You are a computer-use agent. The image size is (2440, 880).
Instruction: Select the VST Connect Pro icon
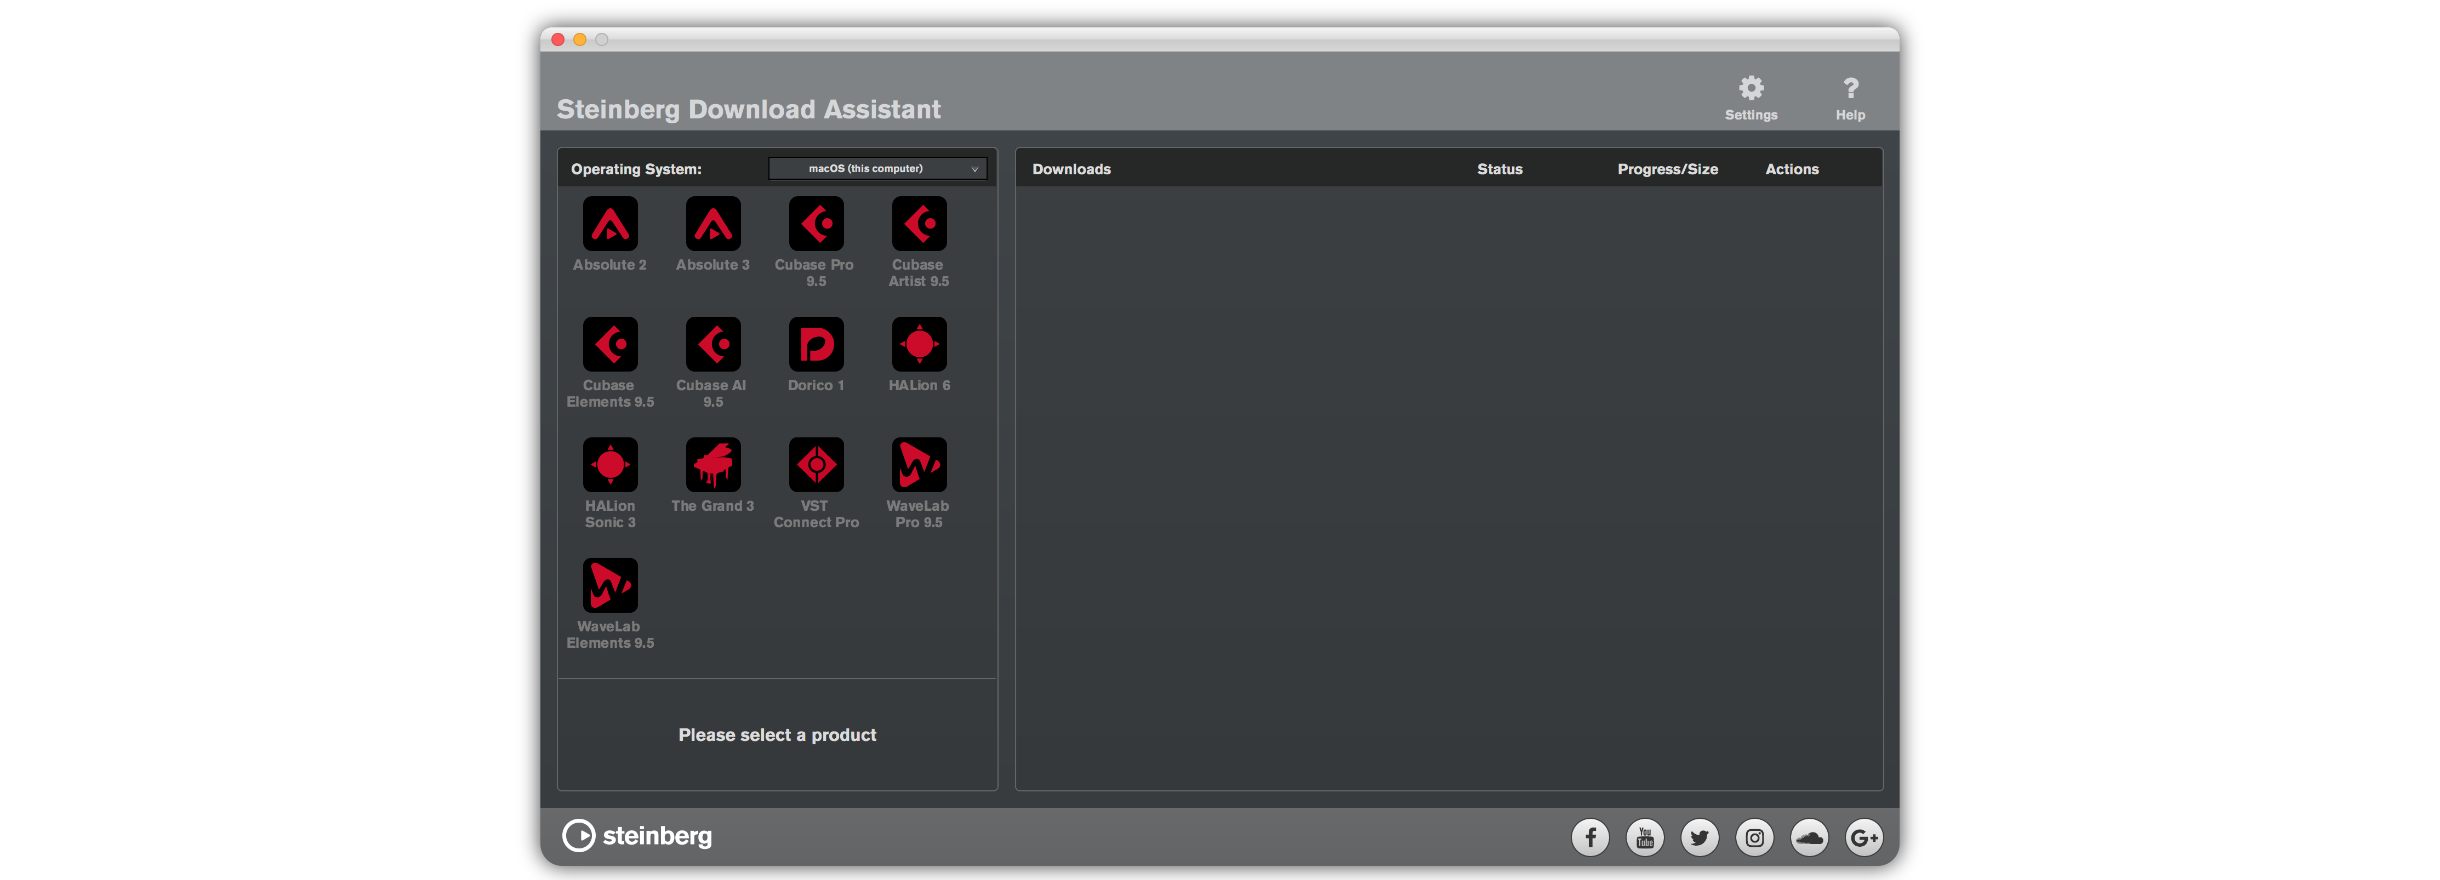pos(816,465)
